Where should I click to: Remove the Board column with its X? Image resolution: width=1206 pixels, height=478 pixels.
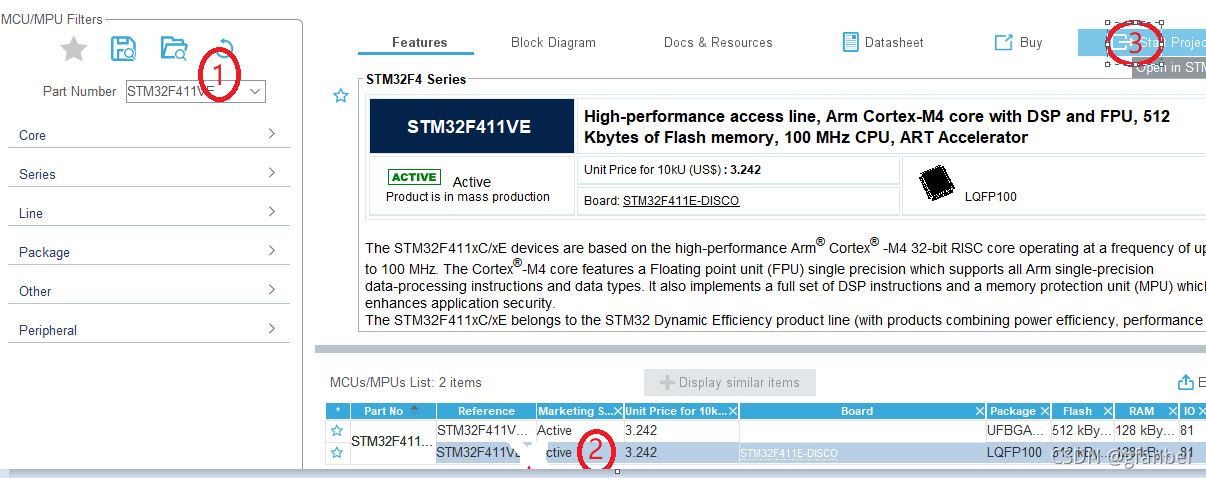click(979, 411)
